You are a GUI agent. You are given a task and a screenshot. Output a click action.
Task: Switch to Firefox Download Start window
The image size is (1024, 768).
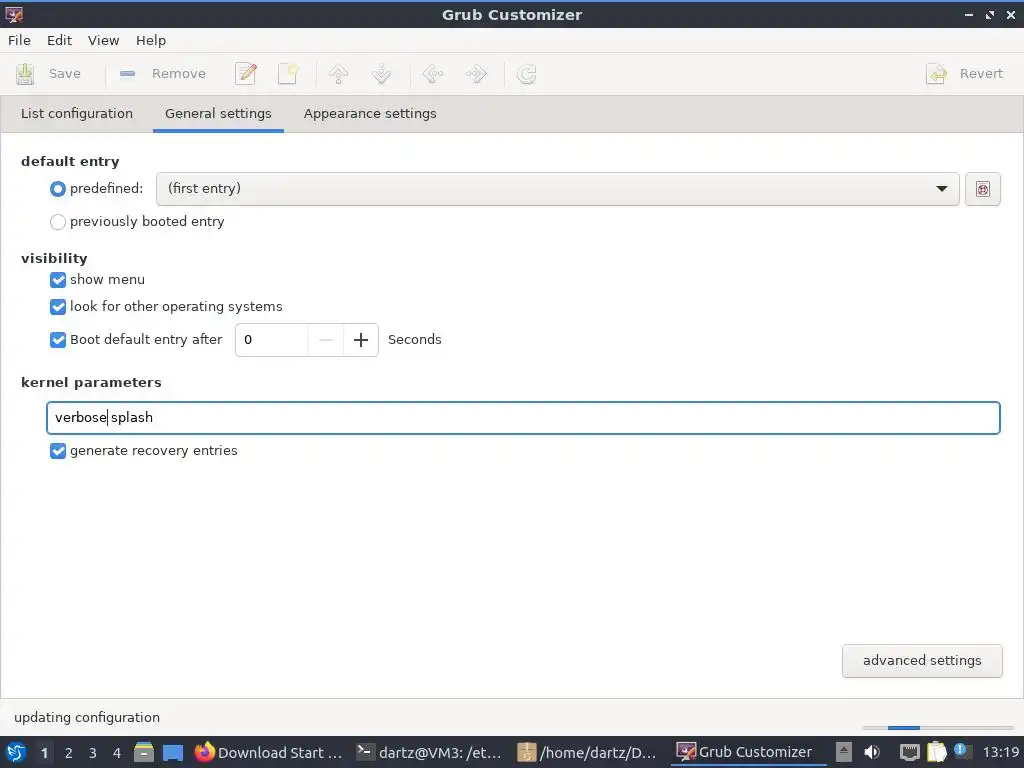click(x=268, y=752)
